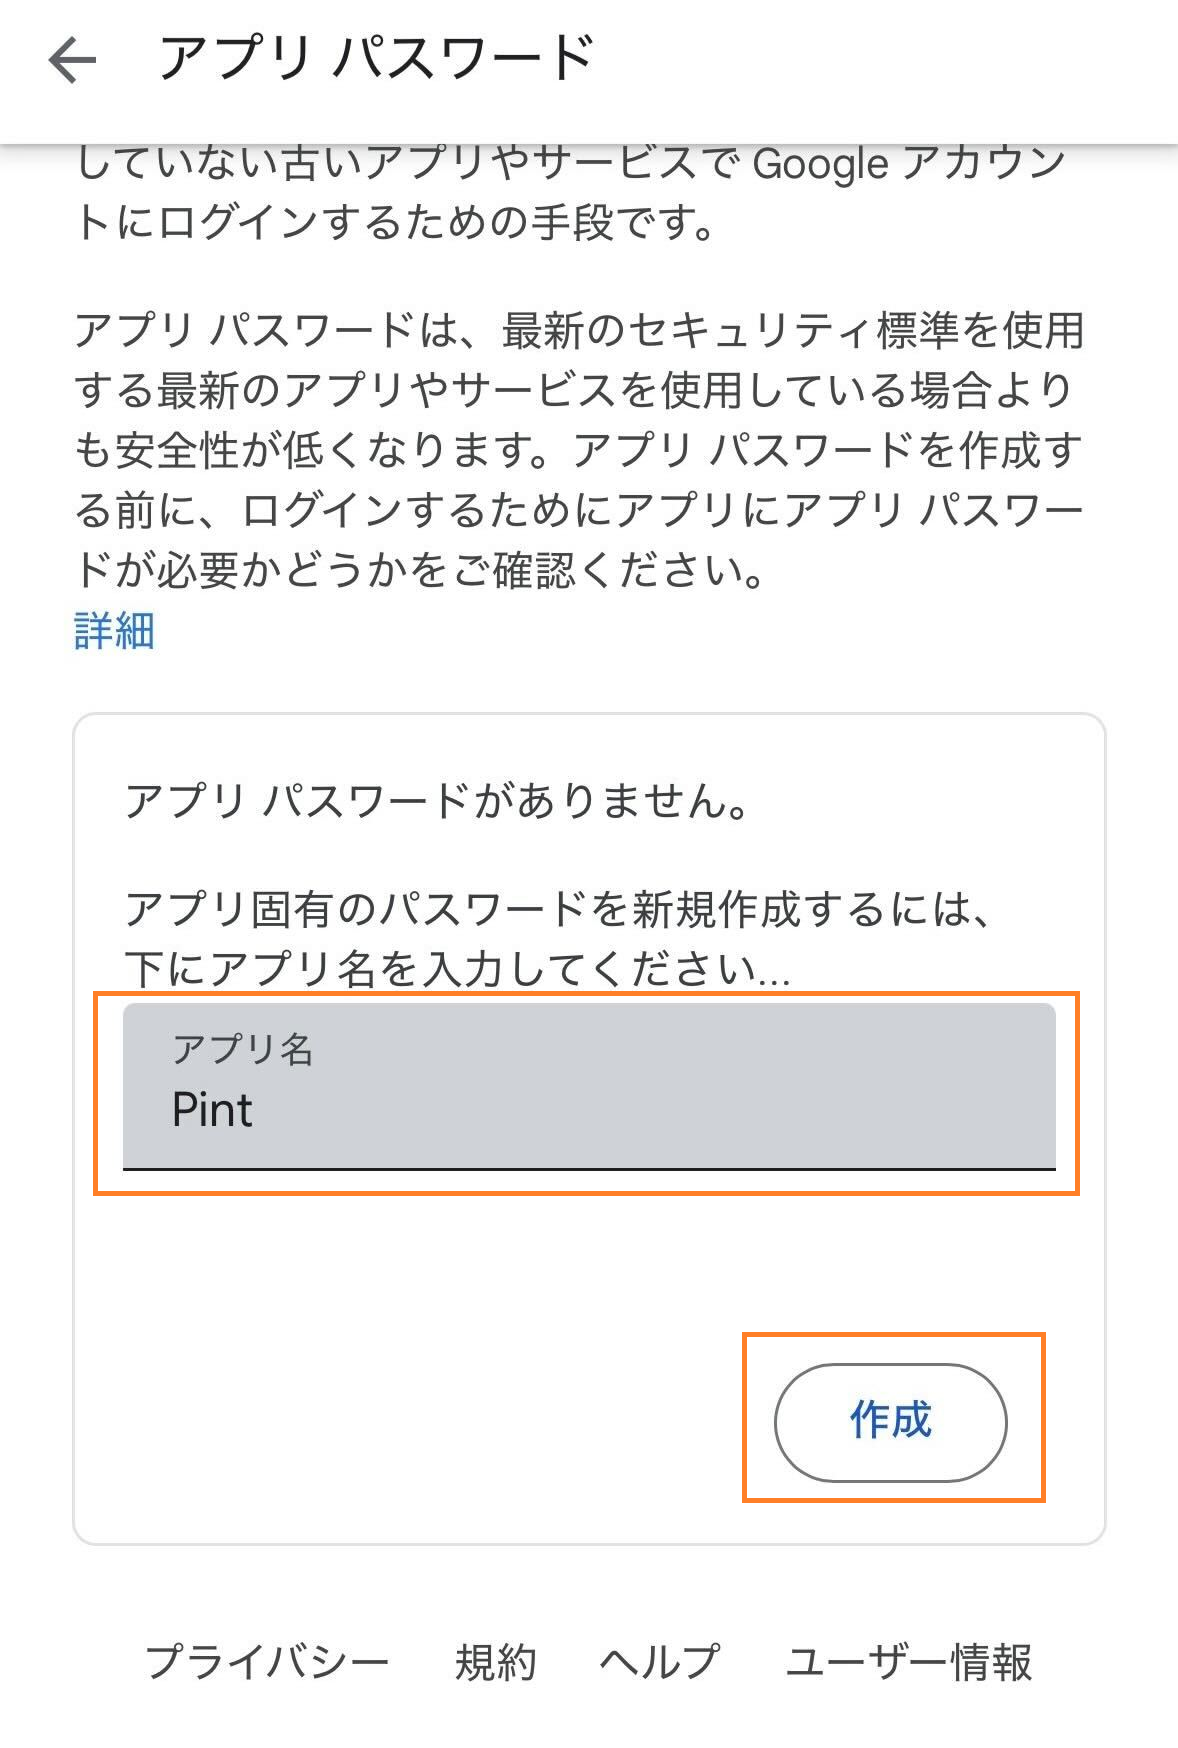
Task: Click the アプリ パスワードがありません message
Action: 437,800
